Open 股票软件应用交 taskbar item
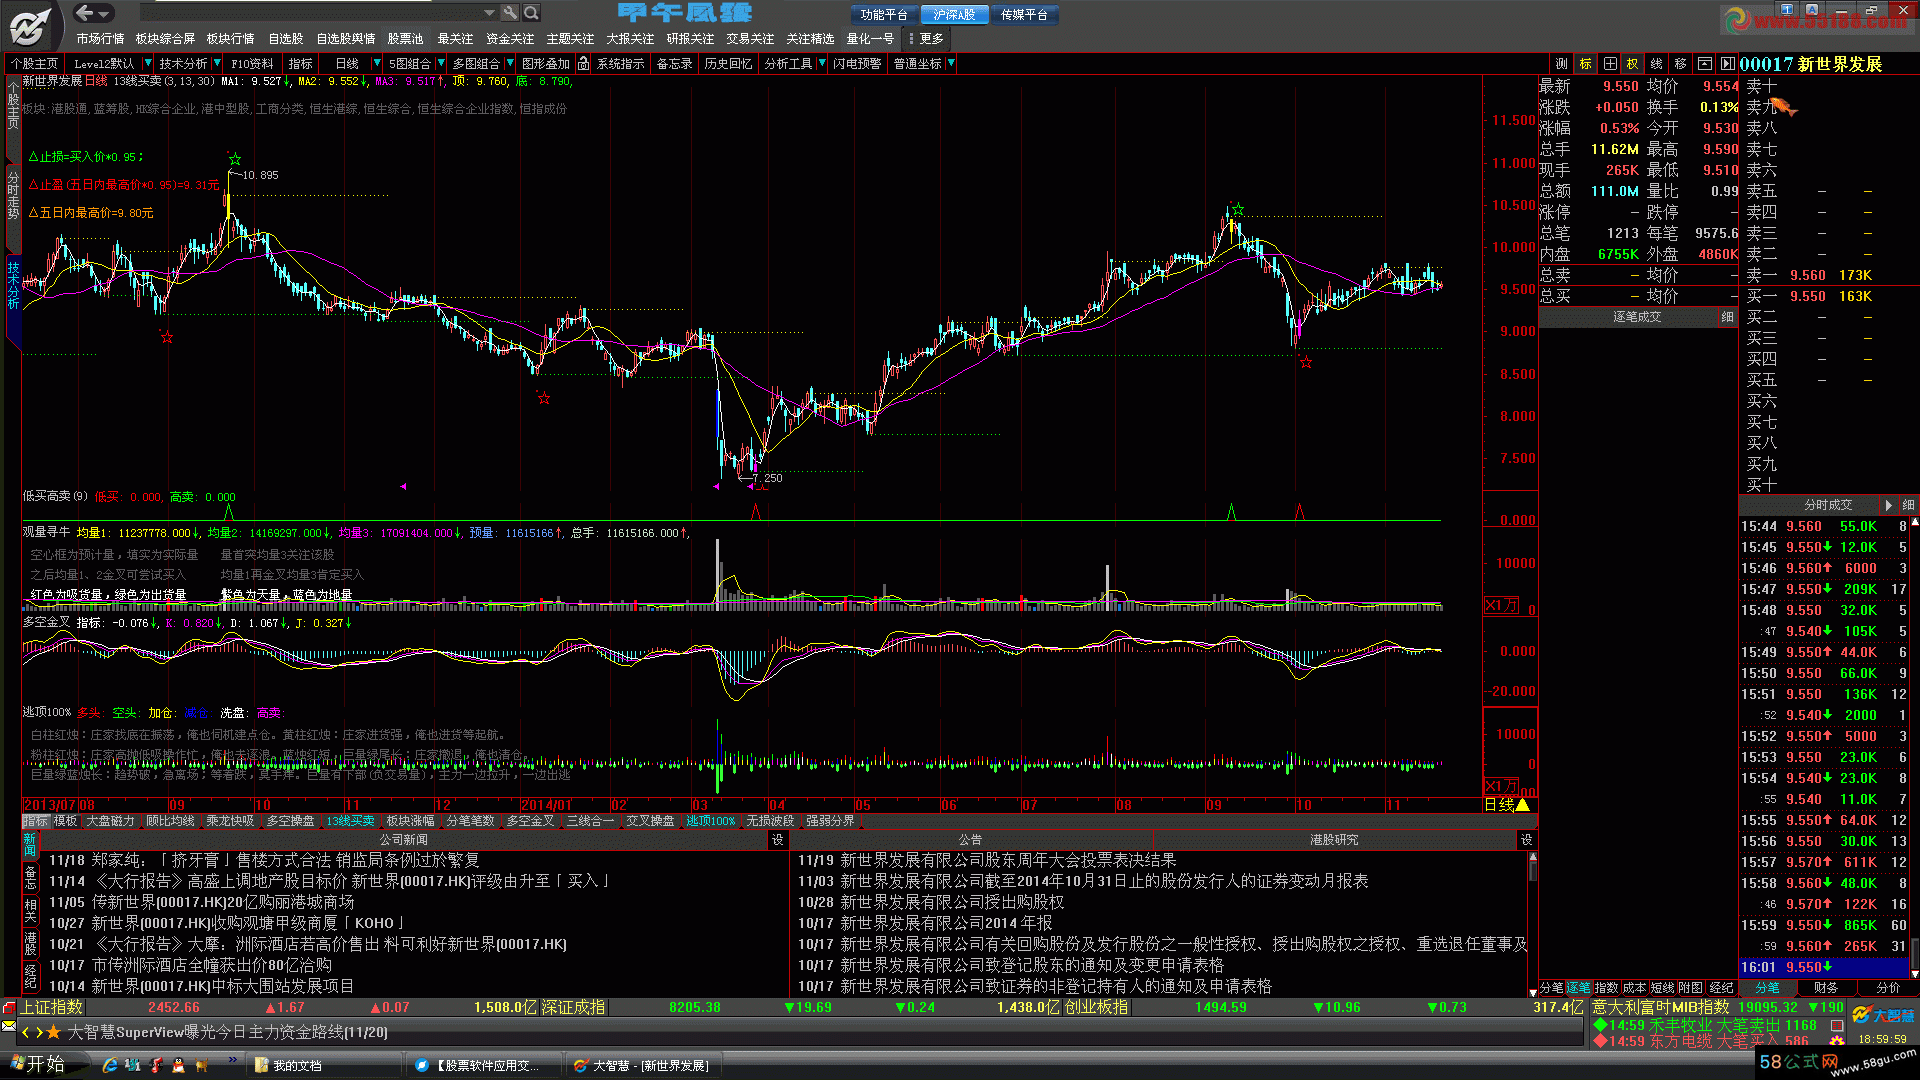The image size is (1920, 1080). coord(484,1066)
